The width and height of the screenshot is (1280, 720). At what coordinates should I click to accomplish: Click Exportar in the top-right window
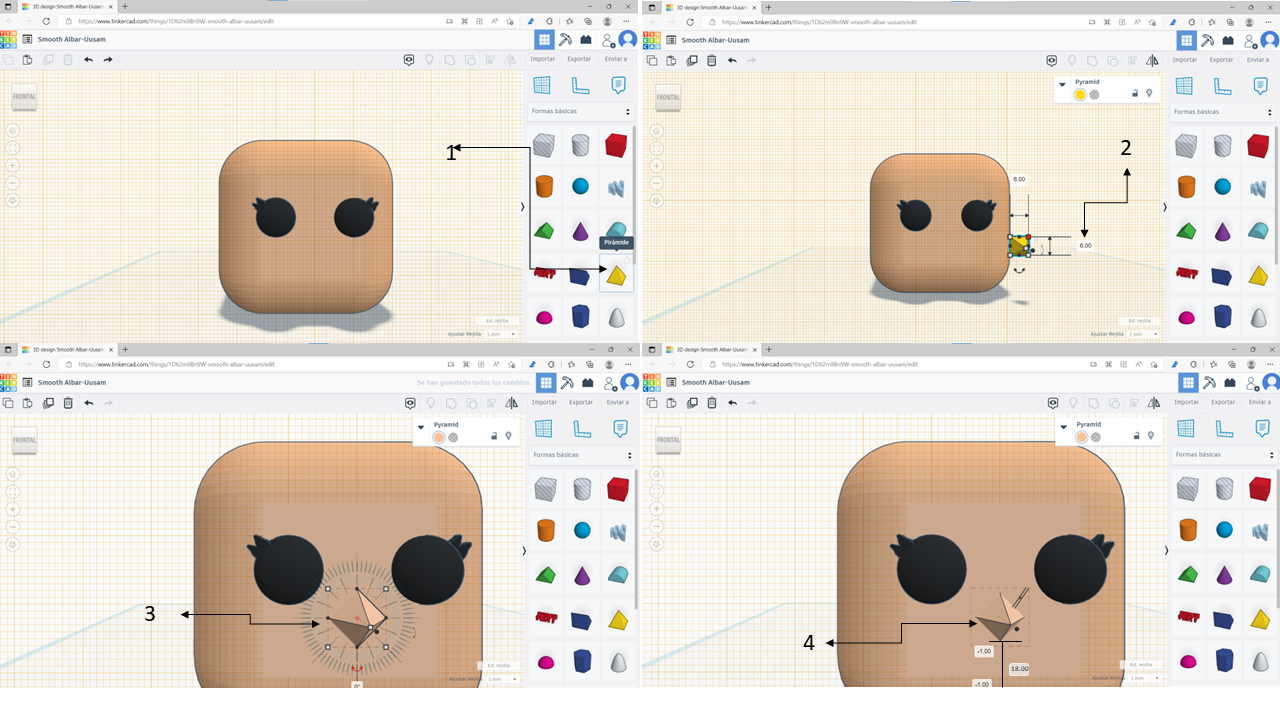coord(1222,59)
